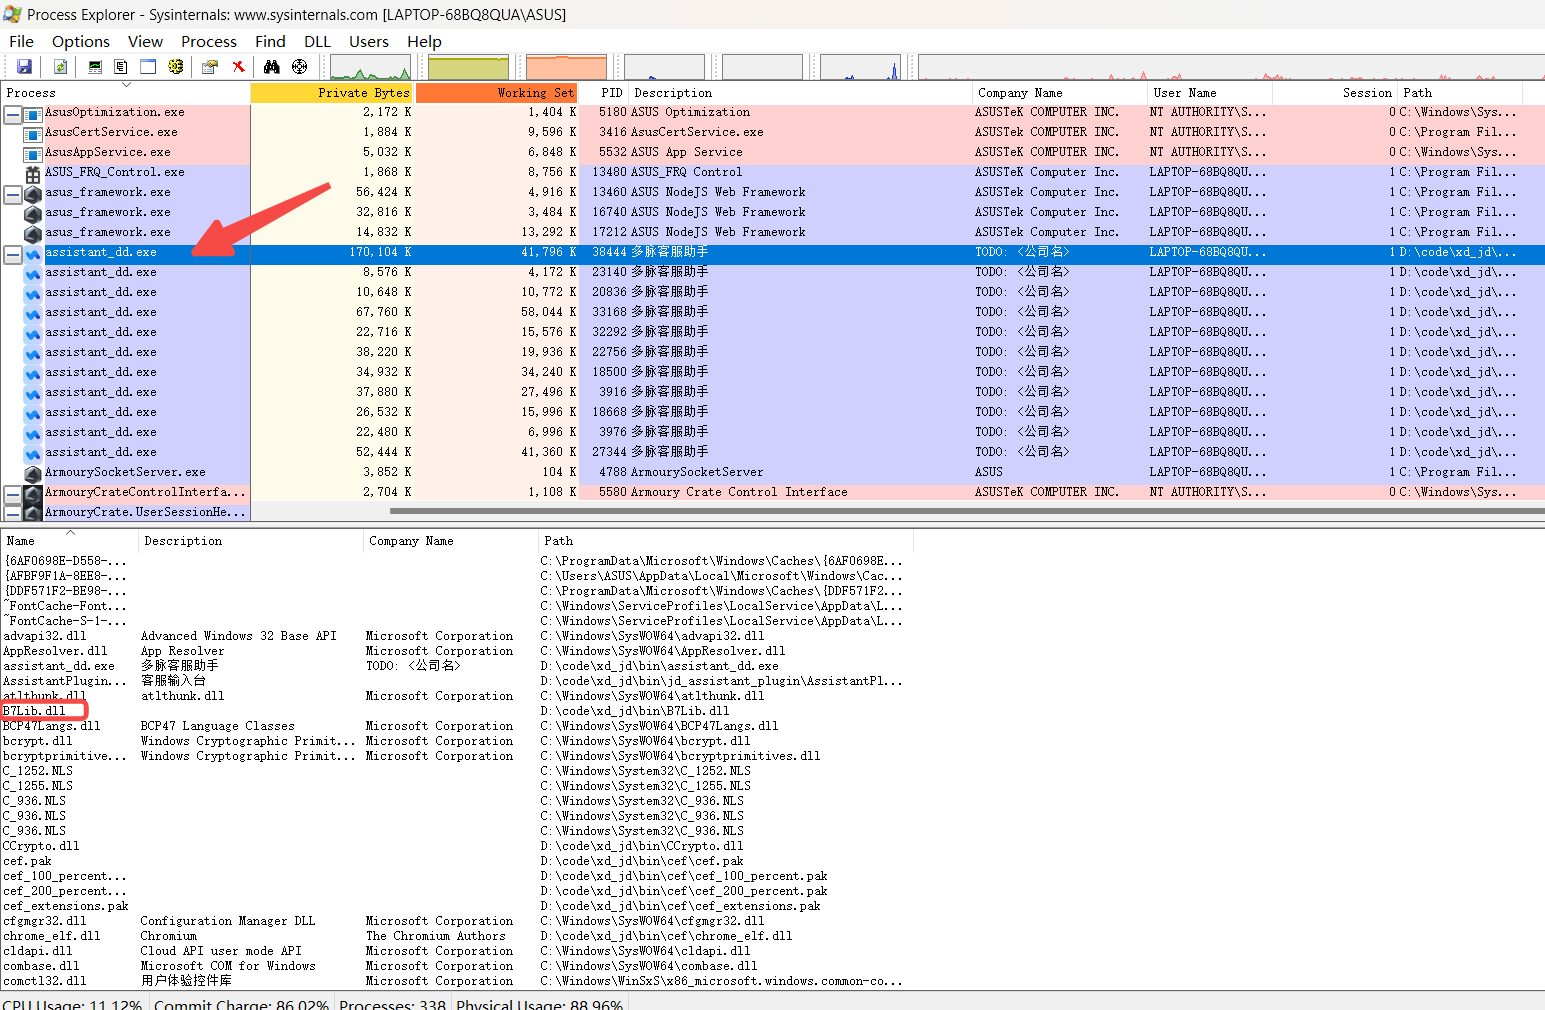Sort by the Private Bytes column header
Screen dimensions: 1545x1010
coord(331,93)
